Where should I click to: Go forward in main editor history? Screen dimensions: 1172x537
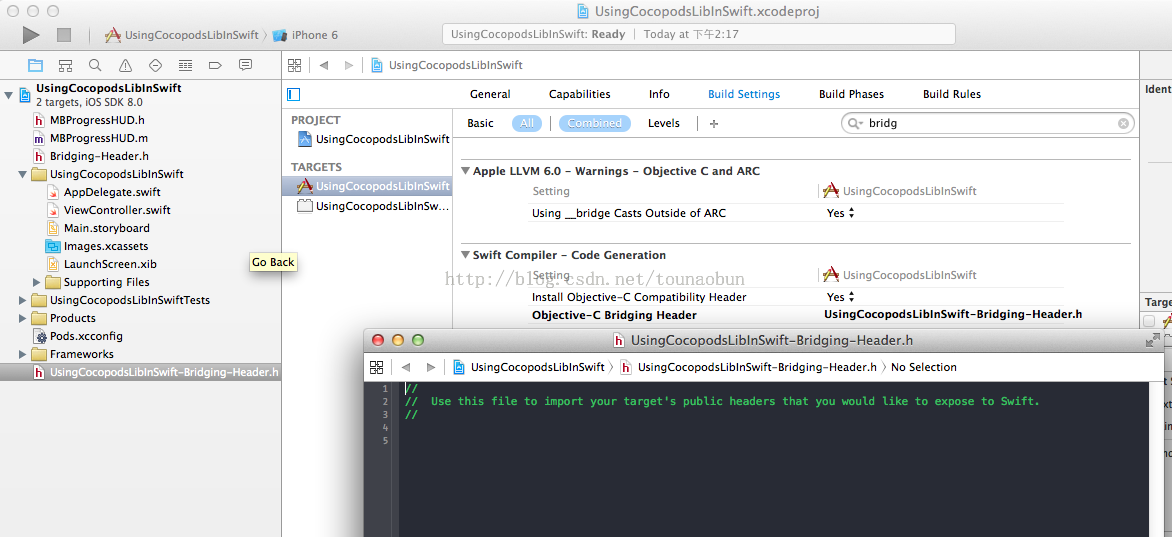(x=348, y=65)
